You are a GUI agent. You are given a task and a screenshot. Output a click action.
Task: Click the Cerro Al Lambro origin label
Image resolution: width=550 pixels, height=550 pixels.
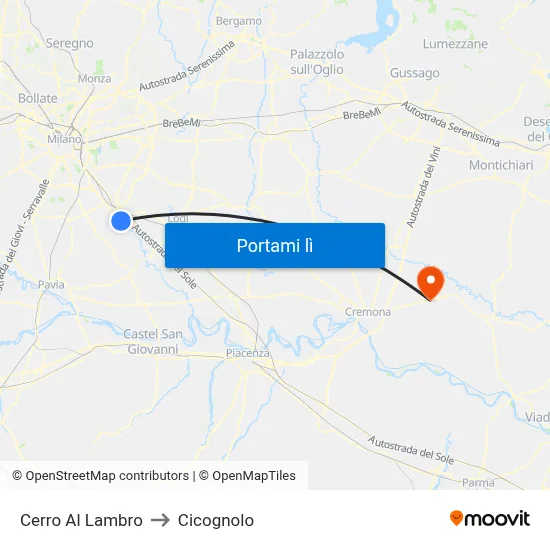(81, 520)
